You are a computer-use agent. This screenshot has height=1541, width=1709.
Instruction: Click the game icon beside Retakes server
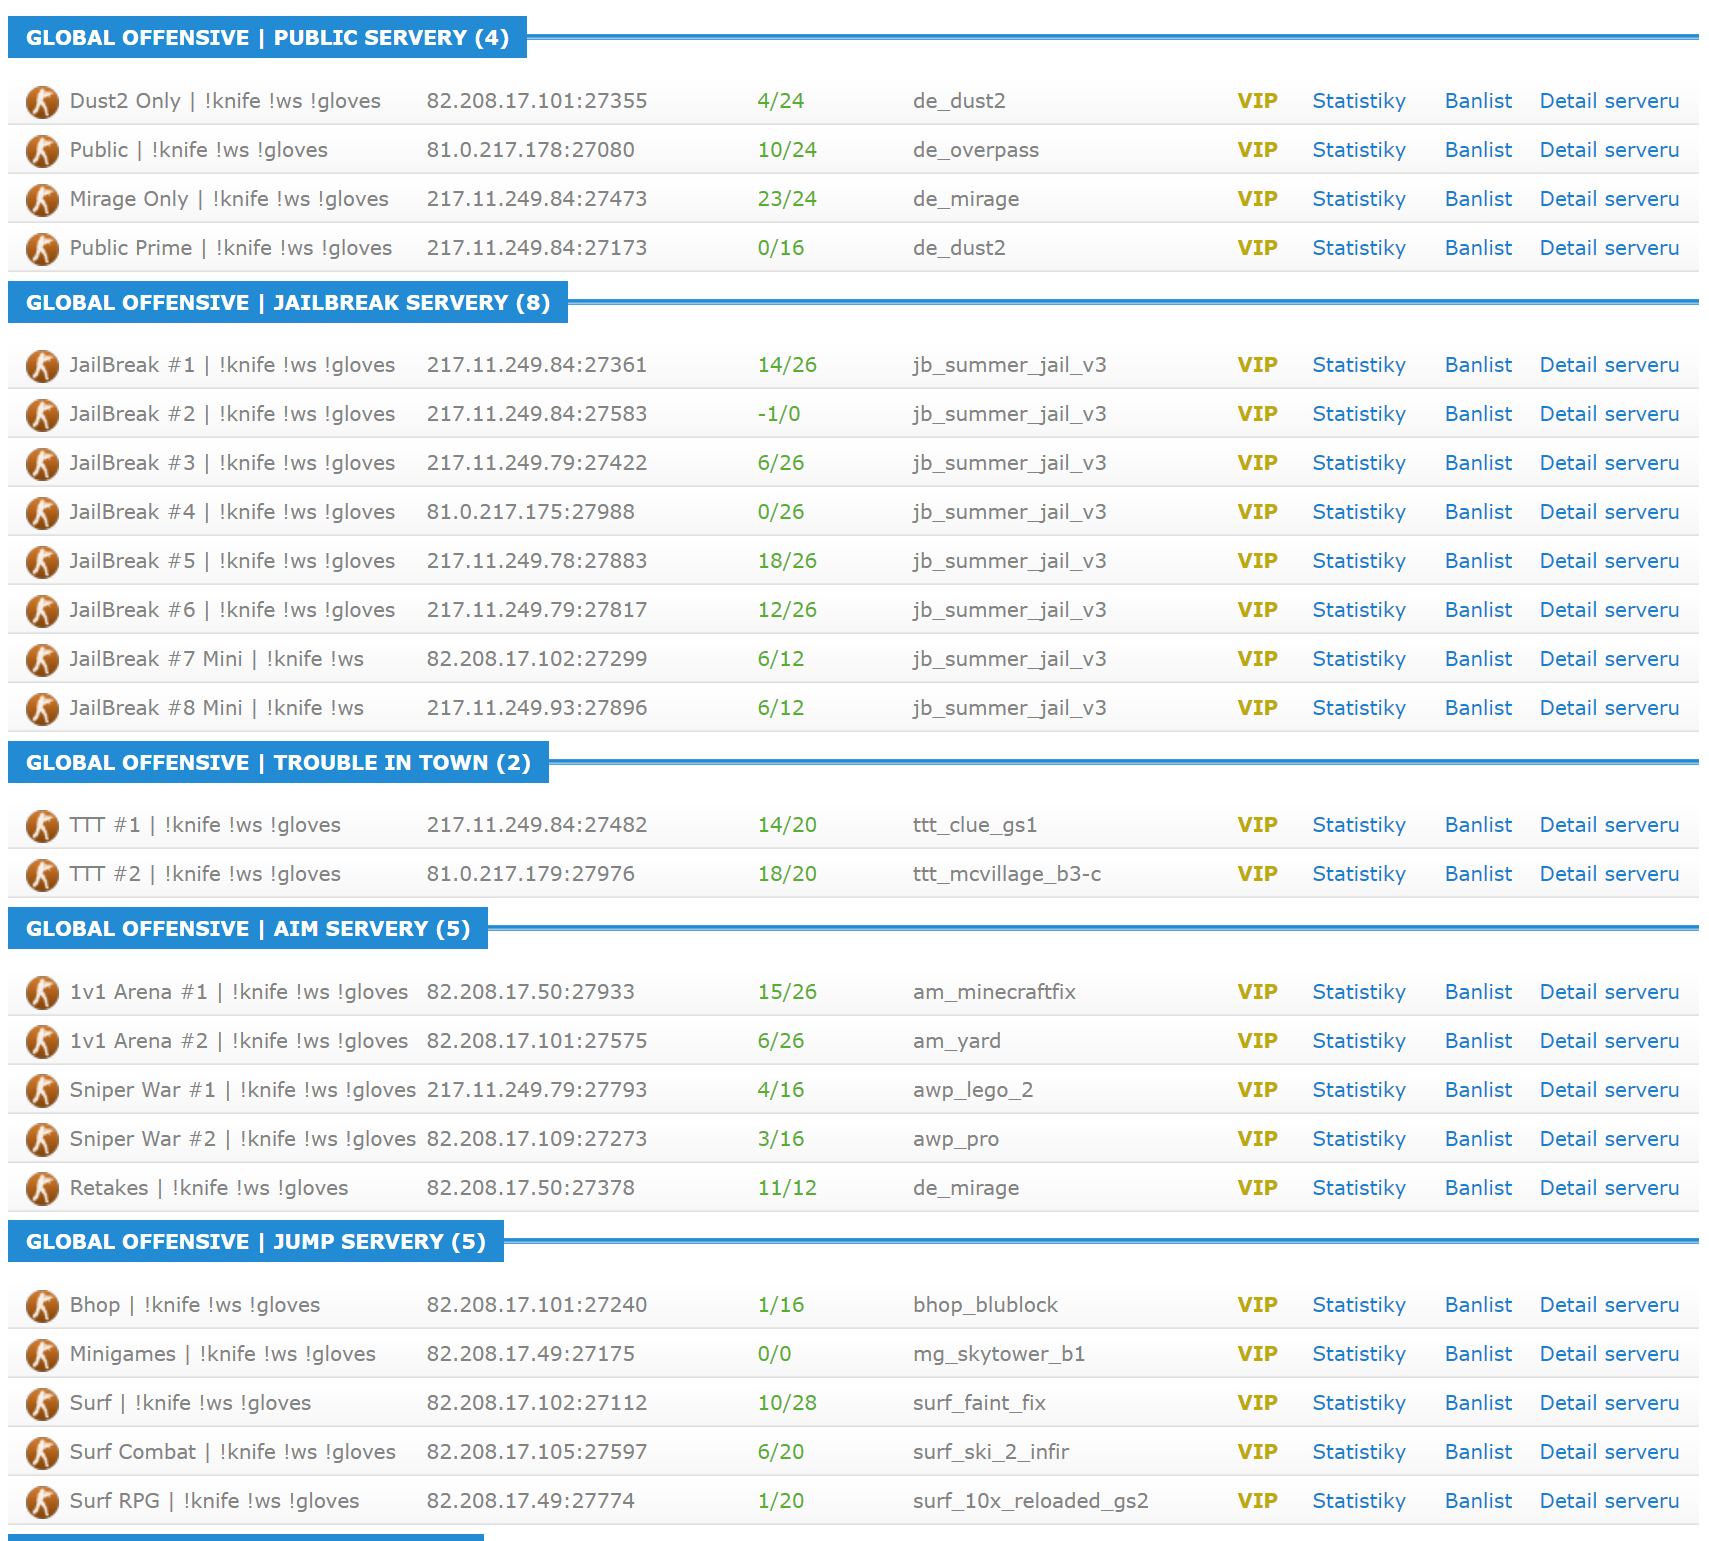(x=42, y=1189)
